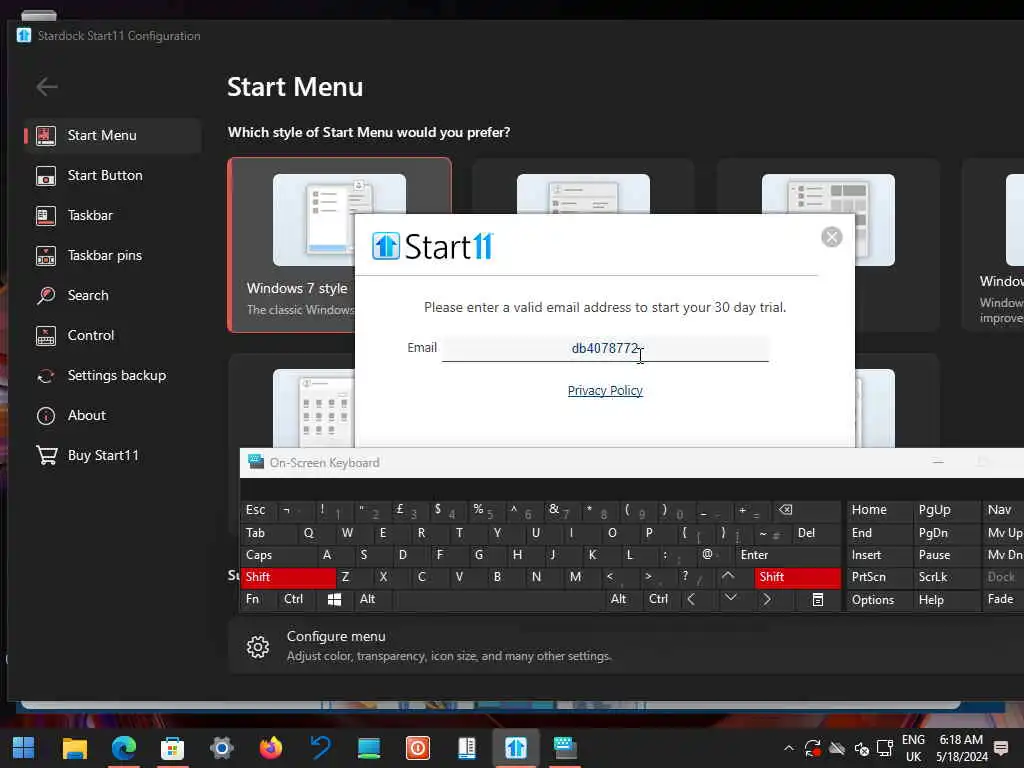The width and height of the screenshot is (1024, 768).
Task: Open the clock showing 6:18 AM
Action: click(961, 748)
